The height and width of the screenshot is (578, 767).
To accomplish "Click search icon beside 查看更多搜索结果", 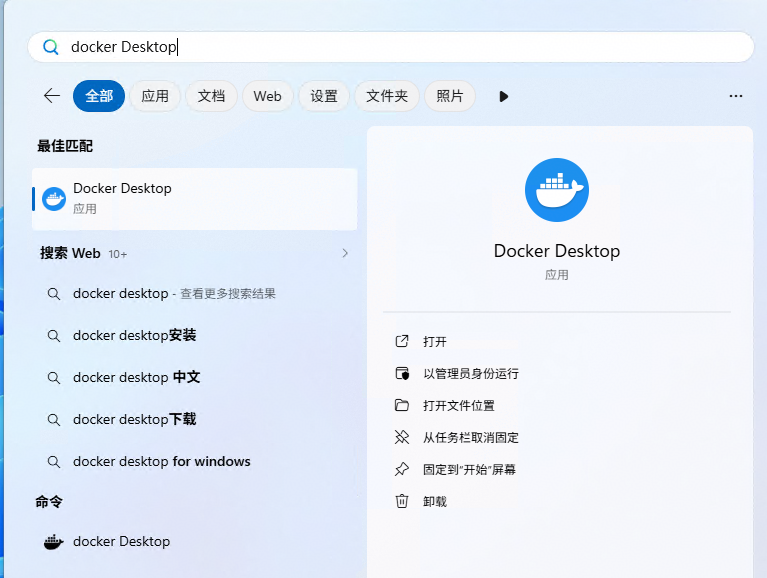I will point(54,294).
